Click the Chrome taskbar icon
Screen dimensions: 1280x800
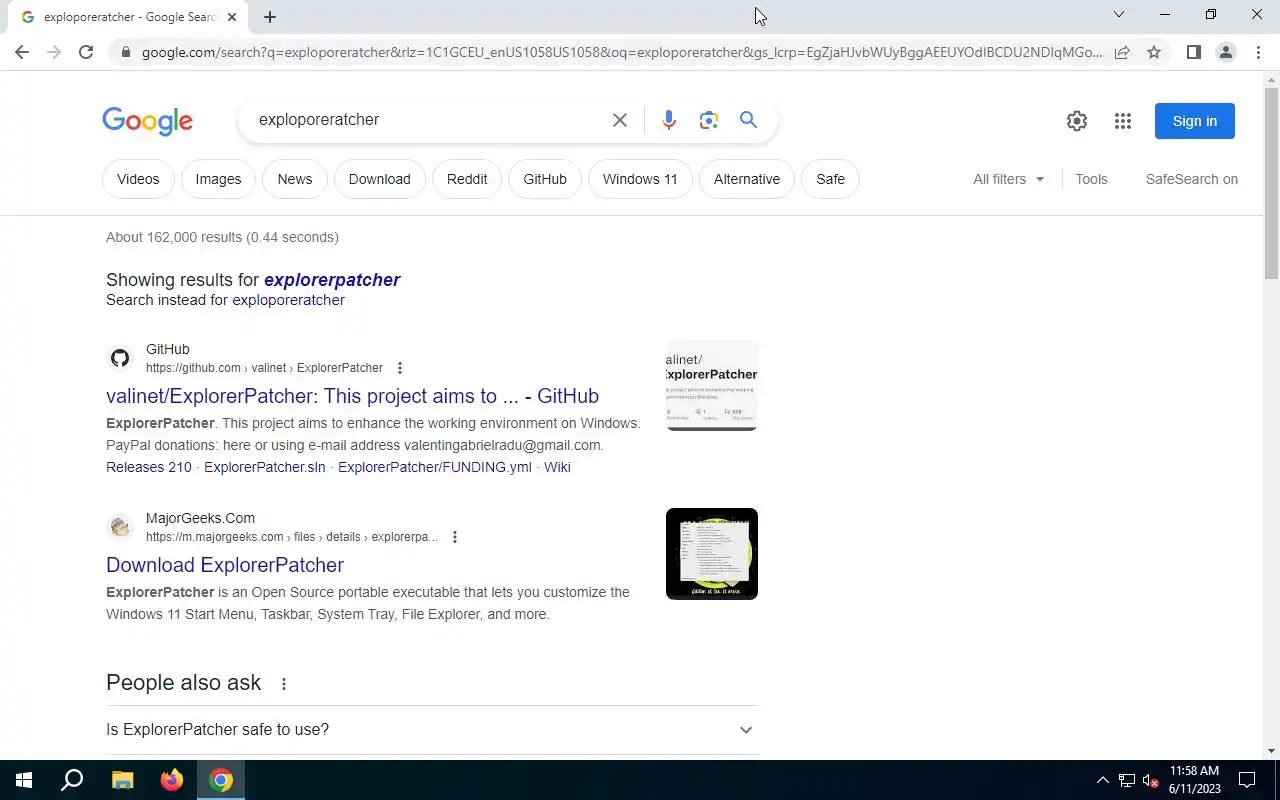221,780
